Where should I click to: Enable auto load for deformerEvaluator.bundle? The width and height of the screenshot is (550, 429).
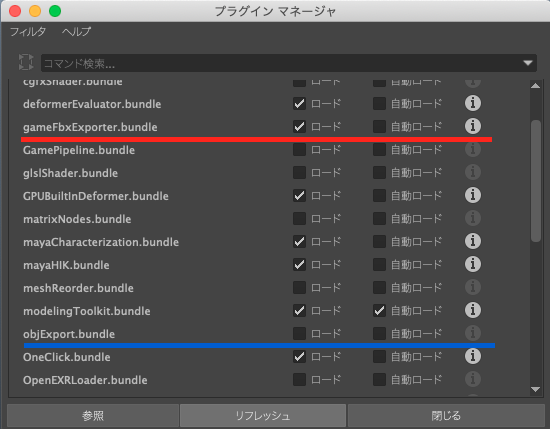pos(379,104)
